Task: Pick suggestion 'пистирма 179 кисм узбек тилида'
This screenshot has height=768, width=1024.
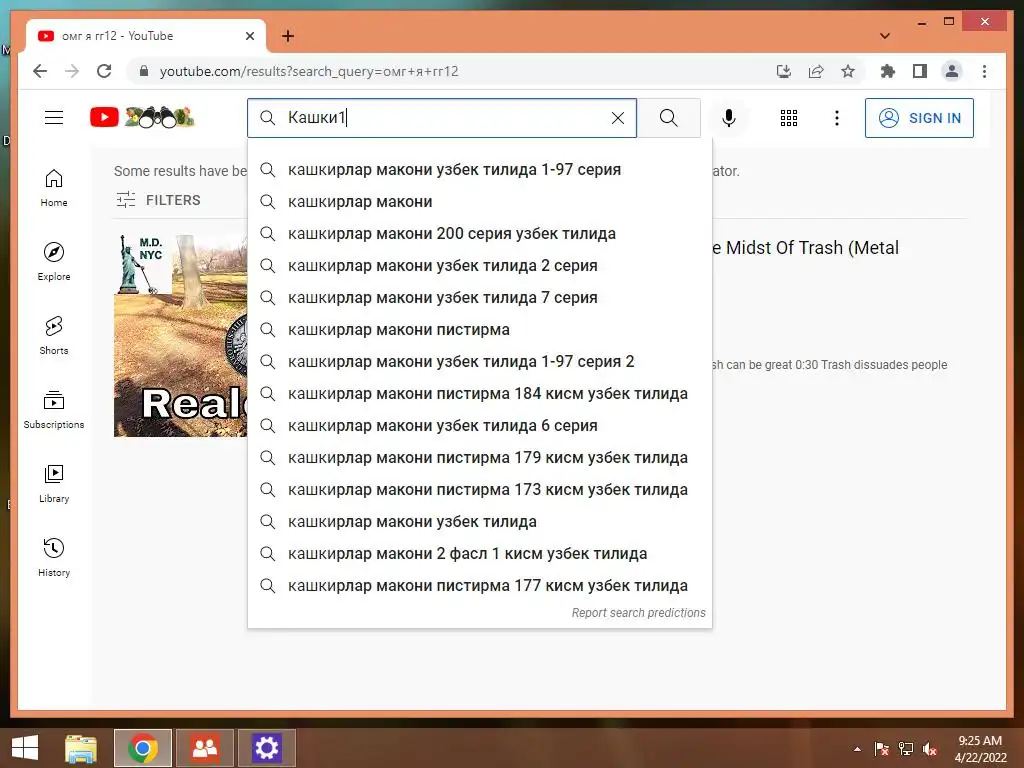Action: pyautogui.click(x=480, y=458)
